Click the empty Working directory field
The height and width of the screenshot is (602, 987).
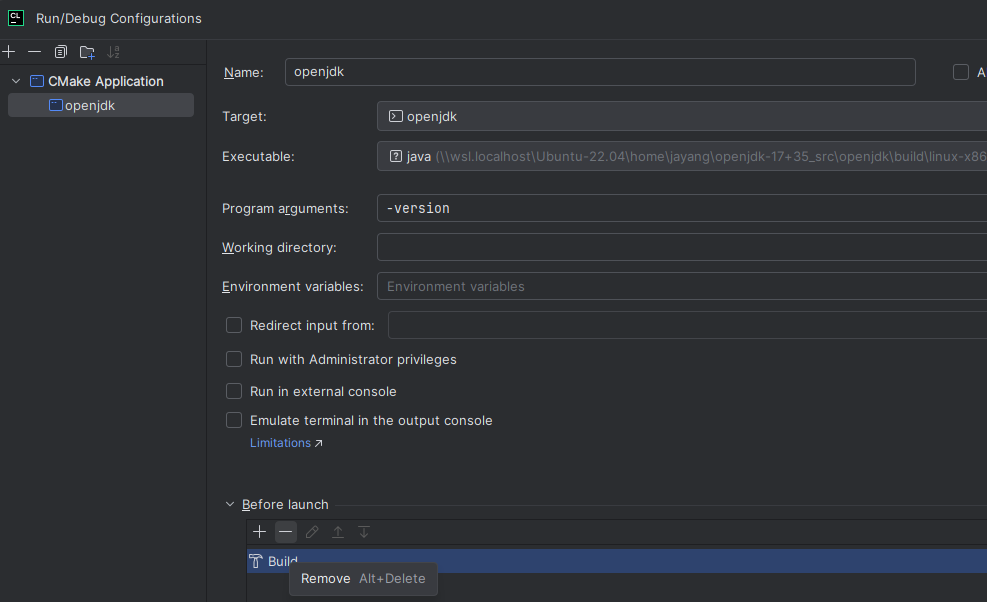click(682, 247)
